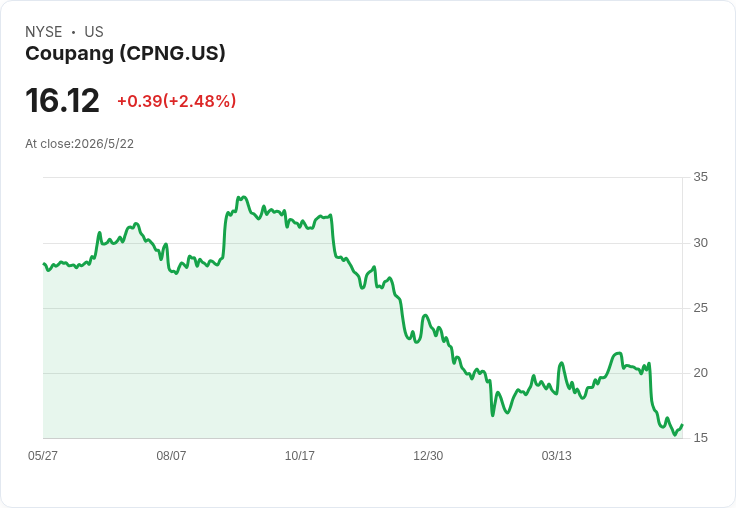Click the 15 price axis label
This screenshot has width=736, height=508.
pyautogui.click(x=700, y=438)
